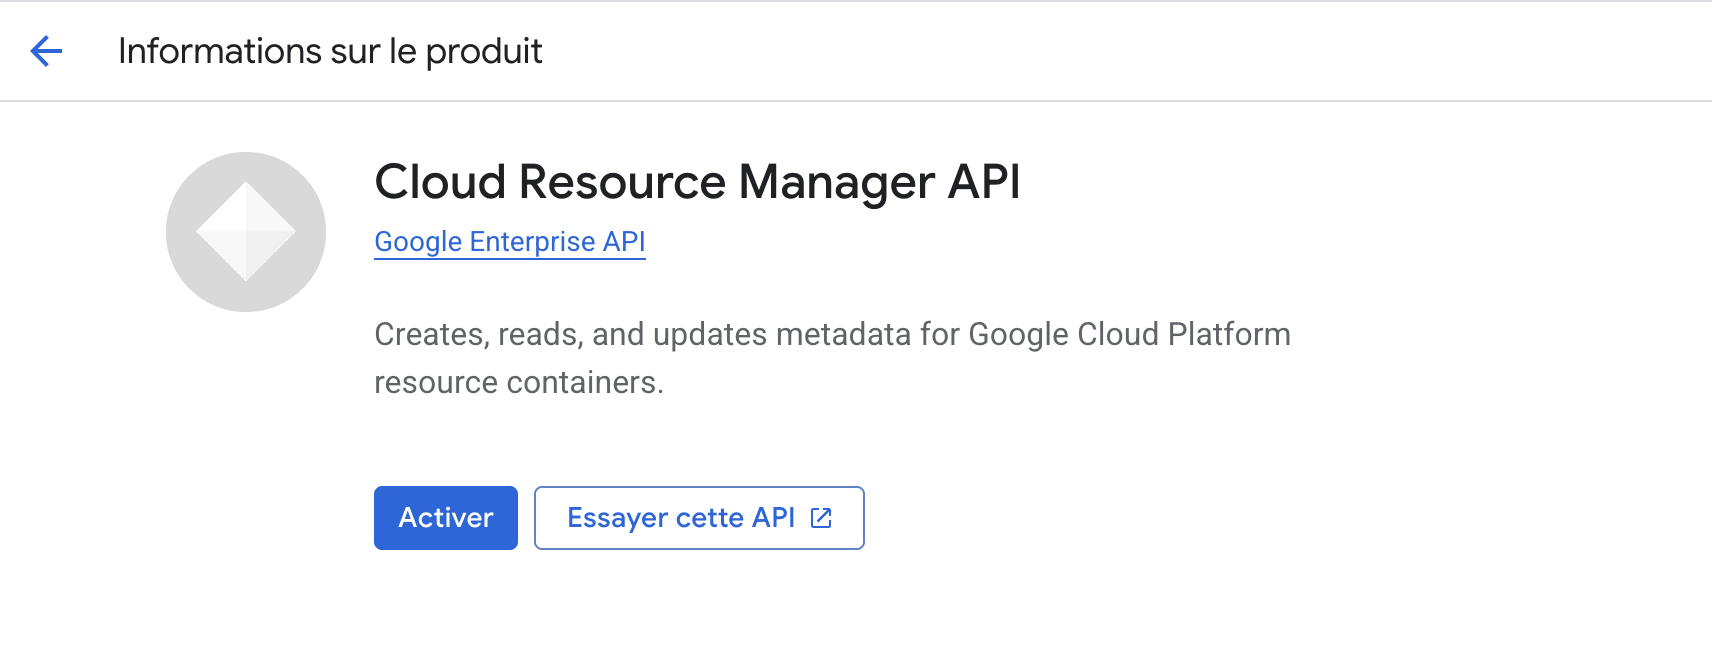Click the Informations sur le produit page title
Viewport: 1712px width, 648px height.
pos(330,51)
